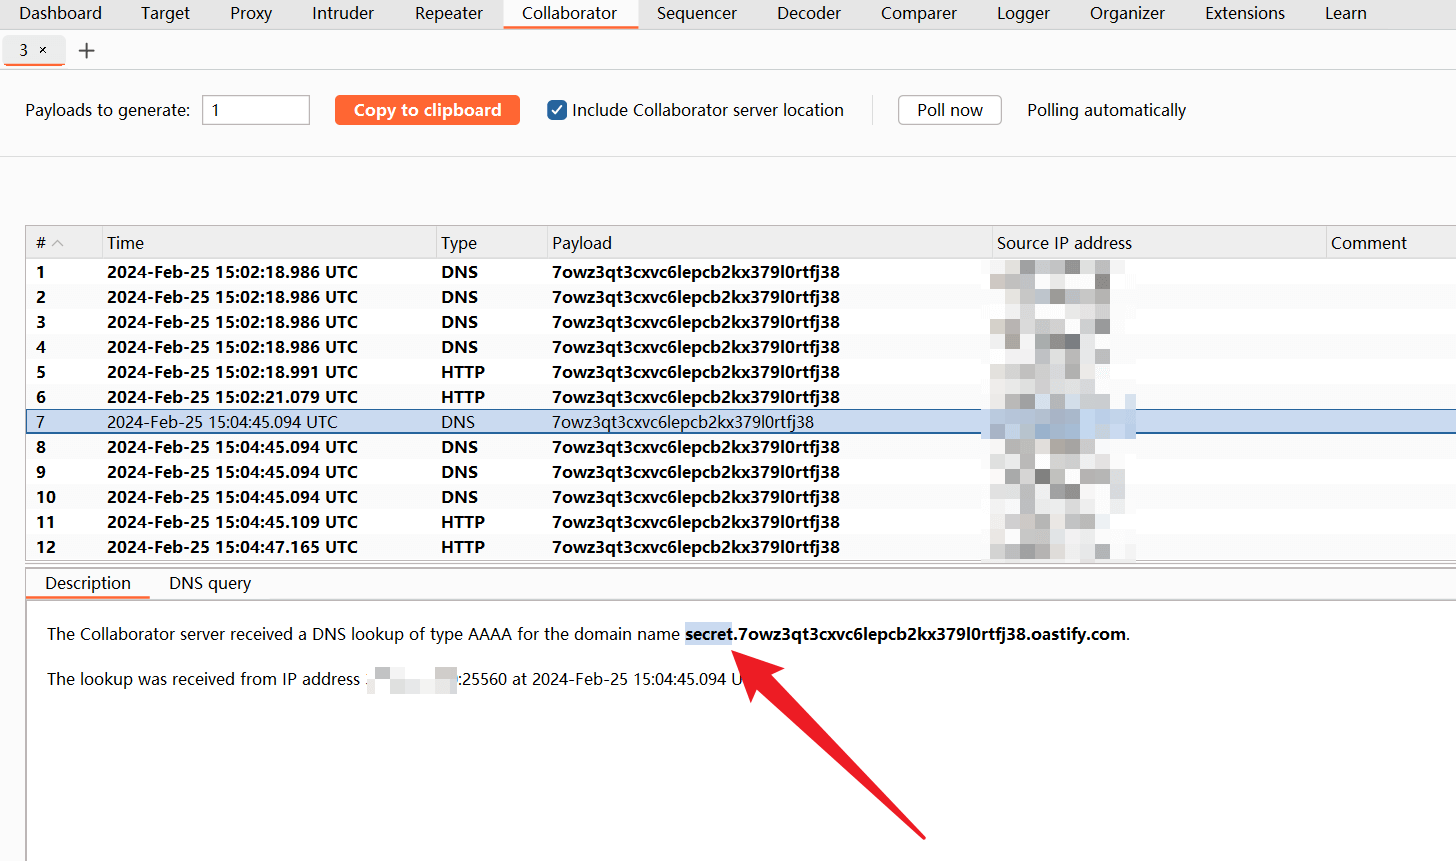1456x861 pixels.
Task: Click the payload cell of interaction 1
Action: [x=696, y=272]
